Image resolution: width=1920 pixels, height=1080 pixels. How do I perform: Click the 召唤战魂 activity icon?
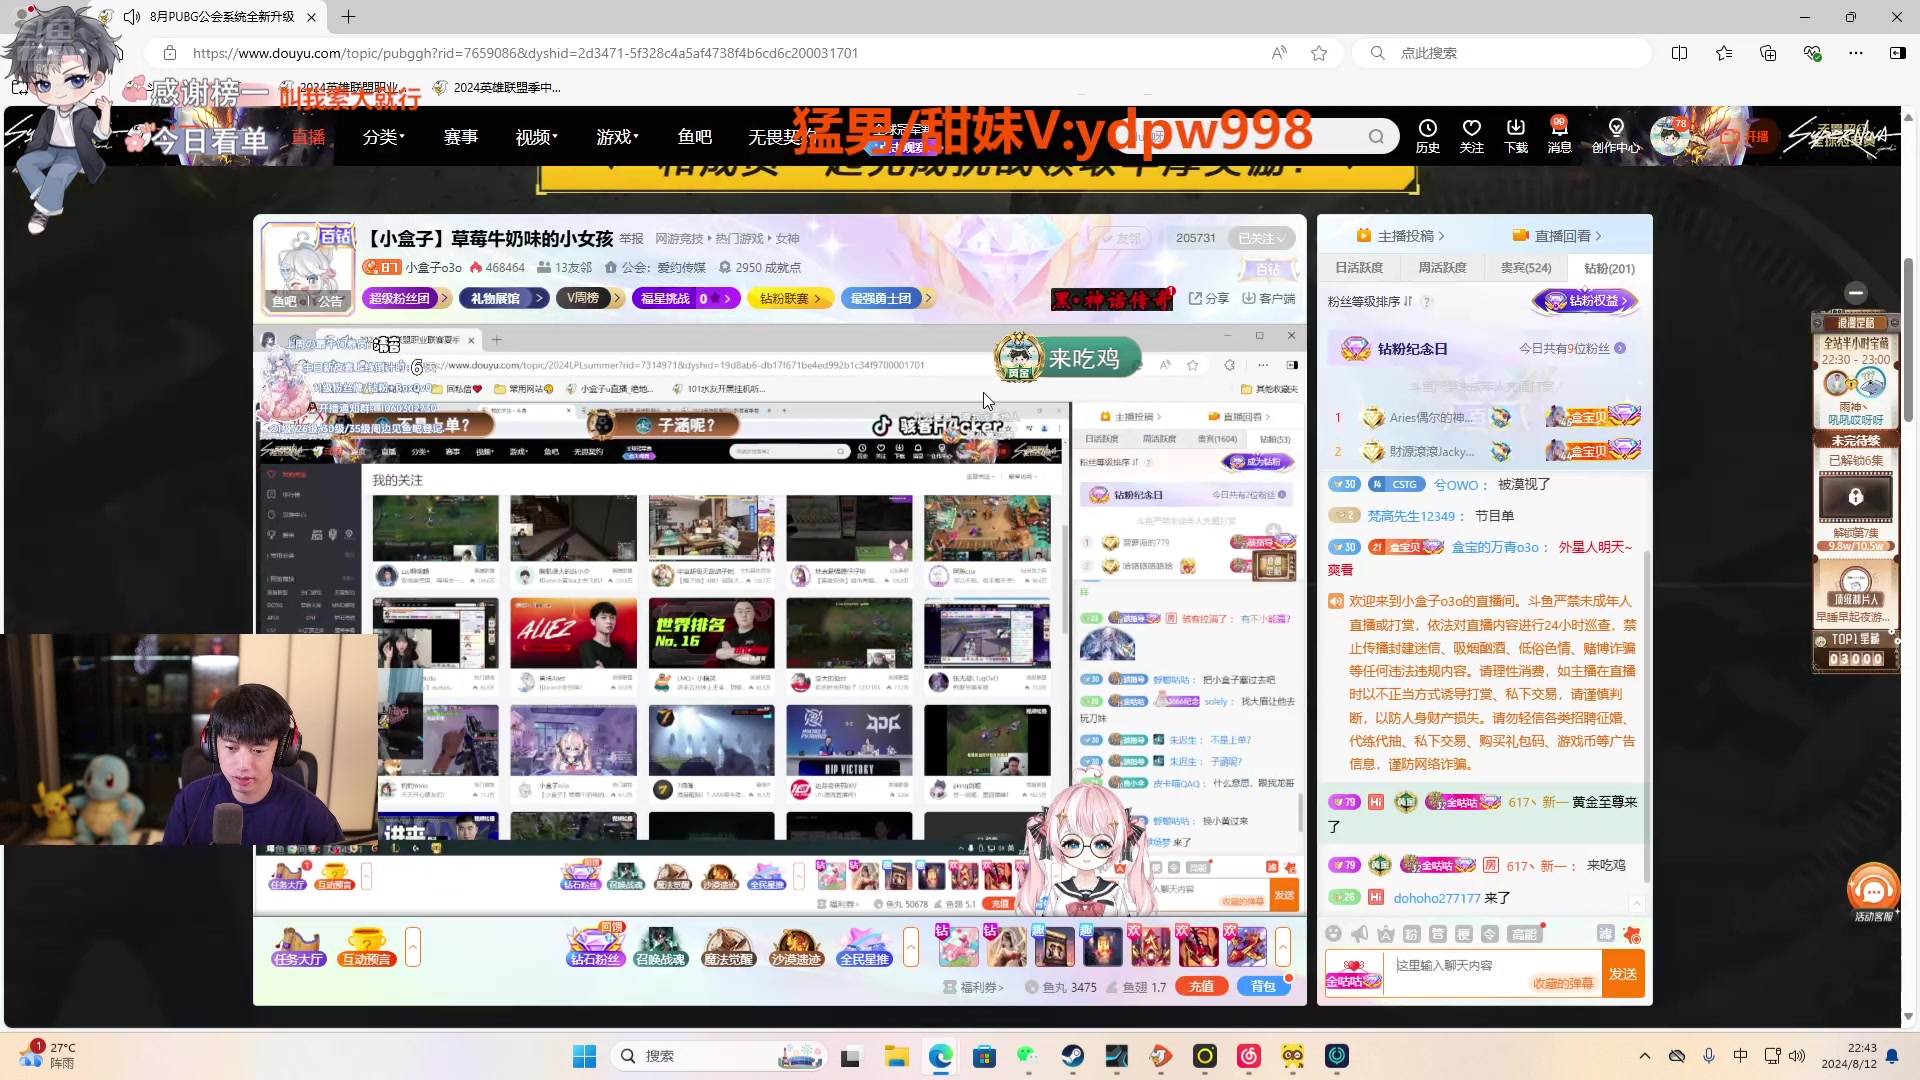point(661,946)
